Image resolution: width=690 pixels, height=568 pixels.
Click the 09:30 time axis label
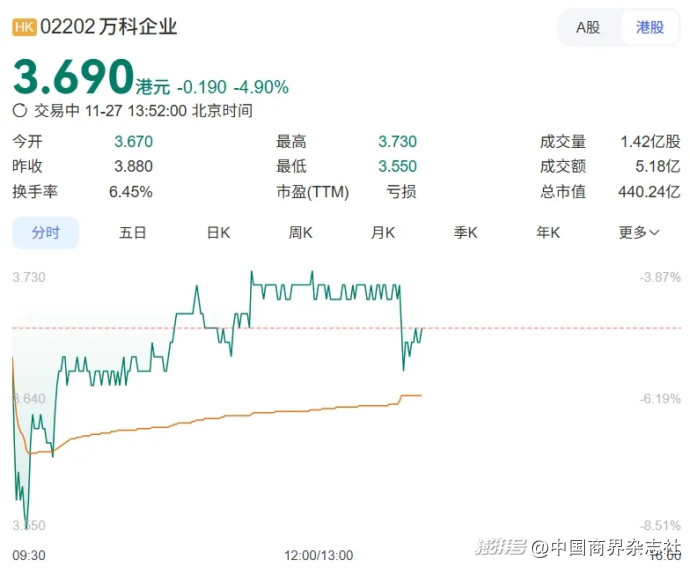point(28,554)
